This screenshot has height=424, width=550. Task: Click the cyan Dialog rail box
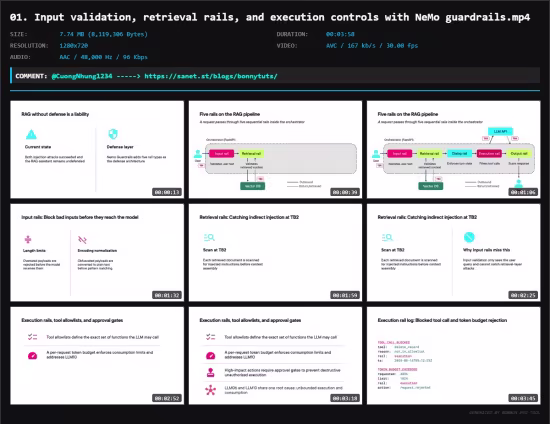click(x=459, y=154)
